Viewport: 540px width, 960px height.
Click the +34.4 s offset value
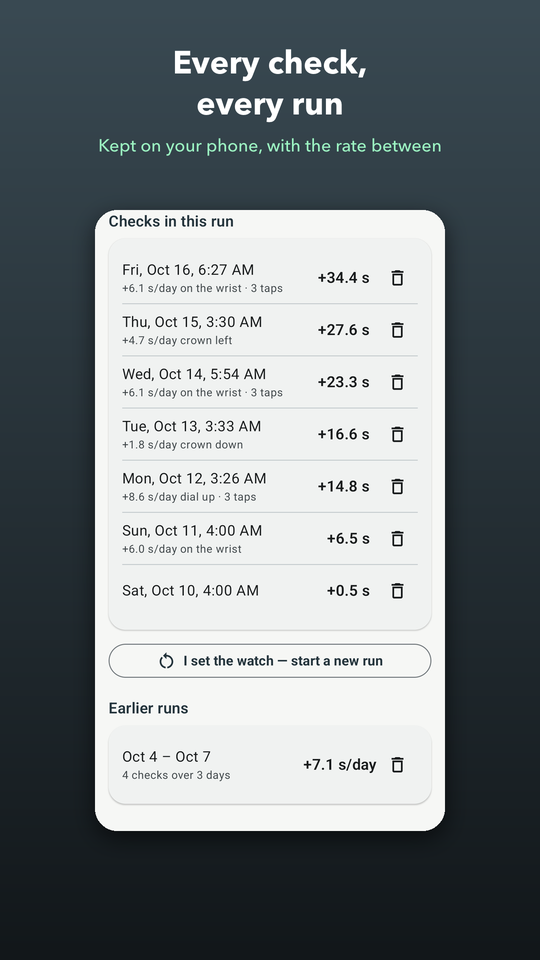pos(343,278)
